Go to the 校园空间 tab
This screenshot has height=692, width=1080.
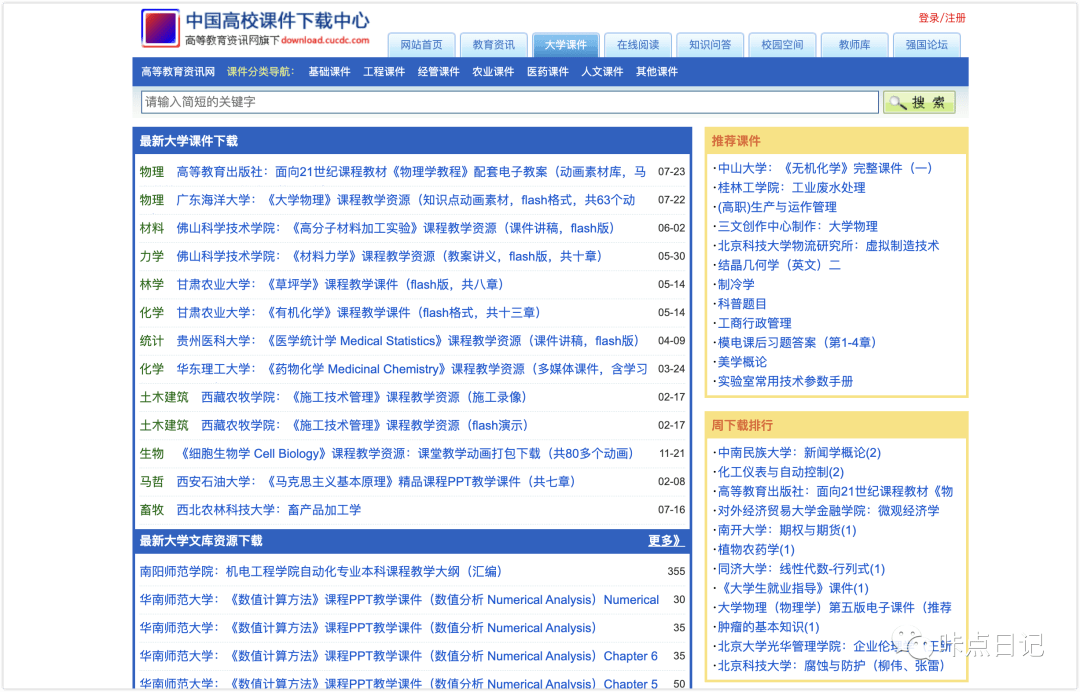click(x=782, y=45)
